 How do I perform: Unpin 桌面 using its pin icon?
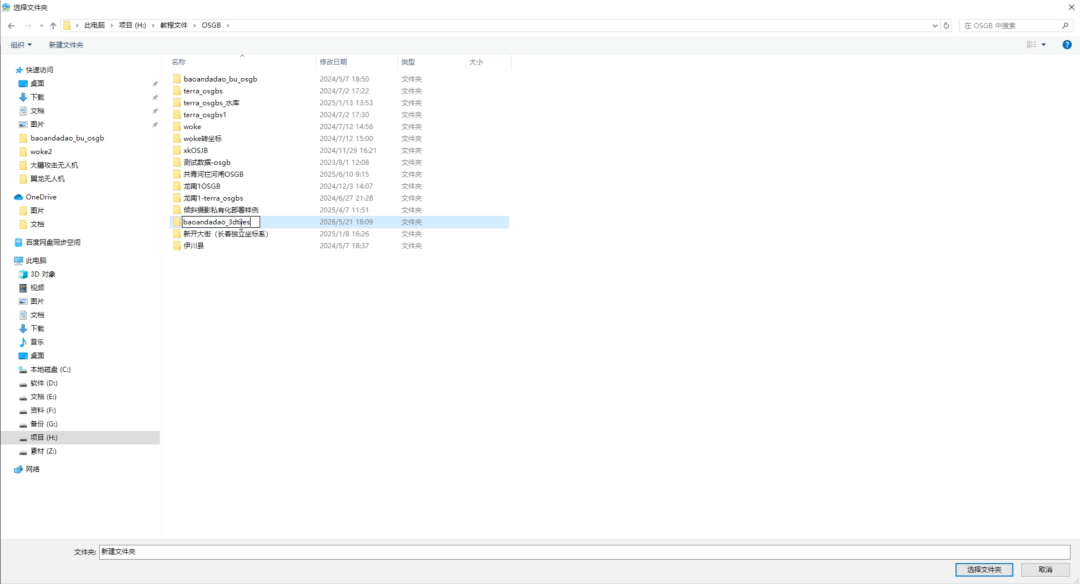pyautogui.click(x=155, y=84)
